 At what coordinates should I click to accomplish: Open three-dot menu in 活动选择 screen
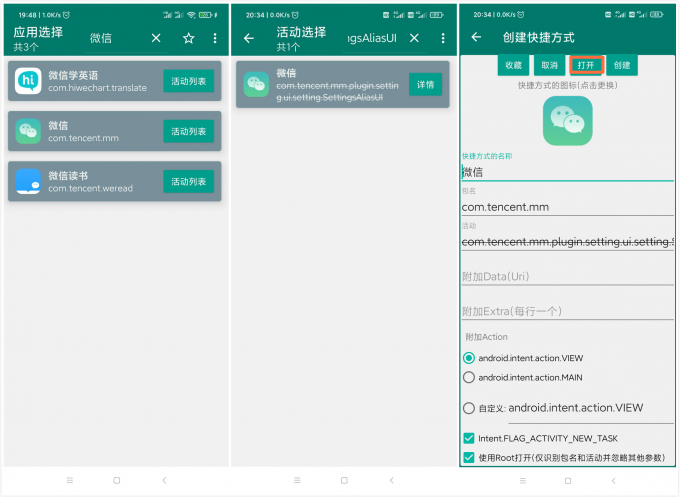point(443,38)
